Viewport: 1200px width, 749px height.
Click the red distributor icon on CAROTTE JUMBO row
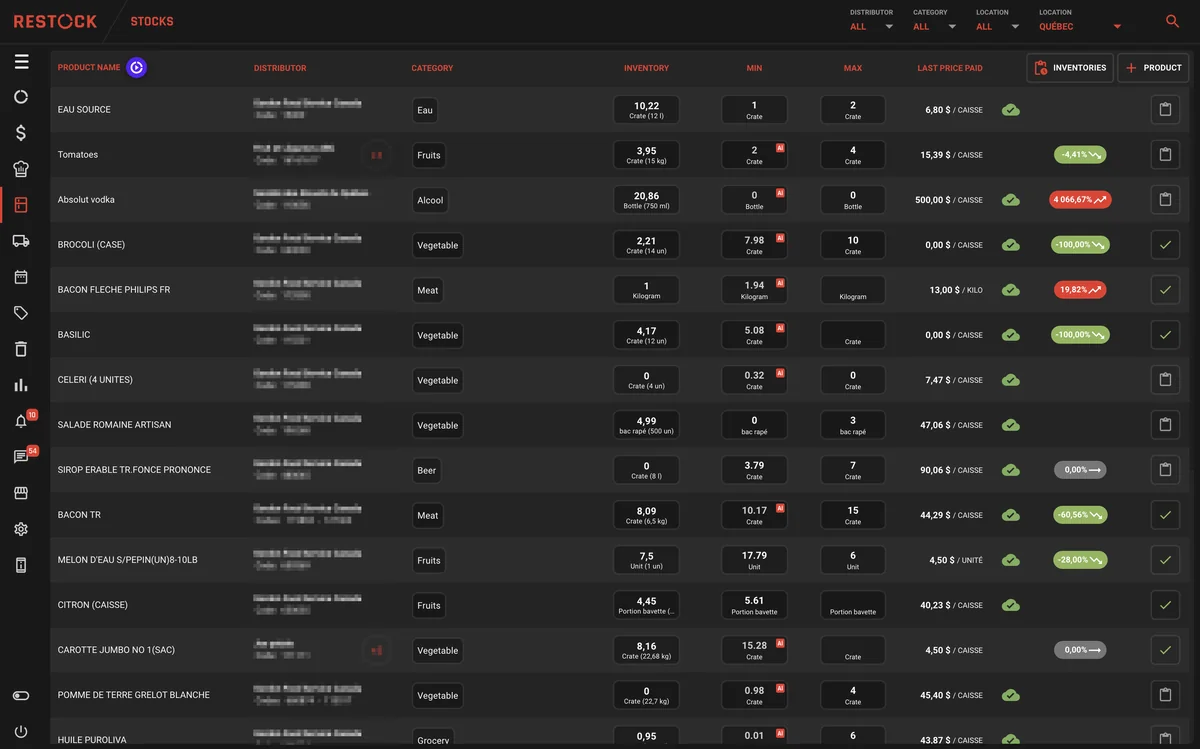377,650
